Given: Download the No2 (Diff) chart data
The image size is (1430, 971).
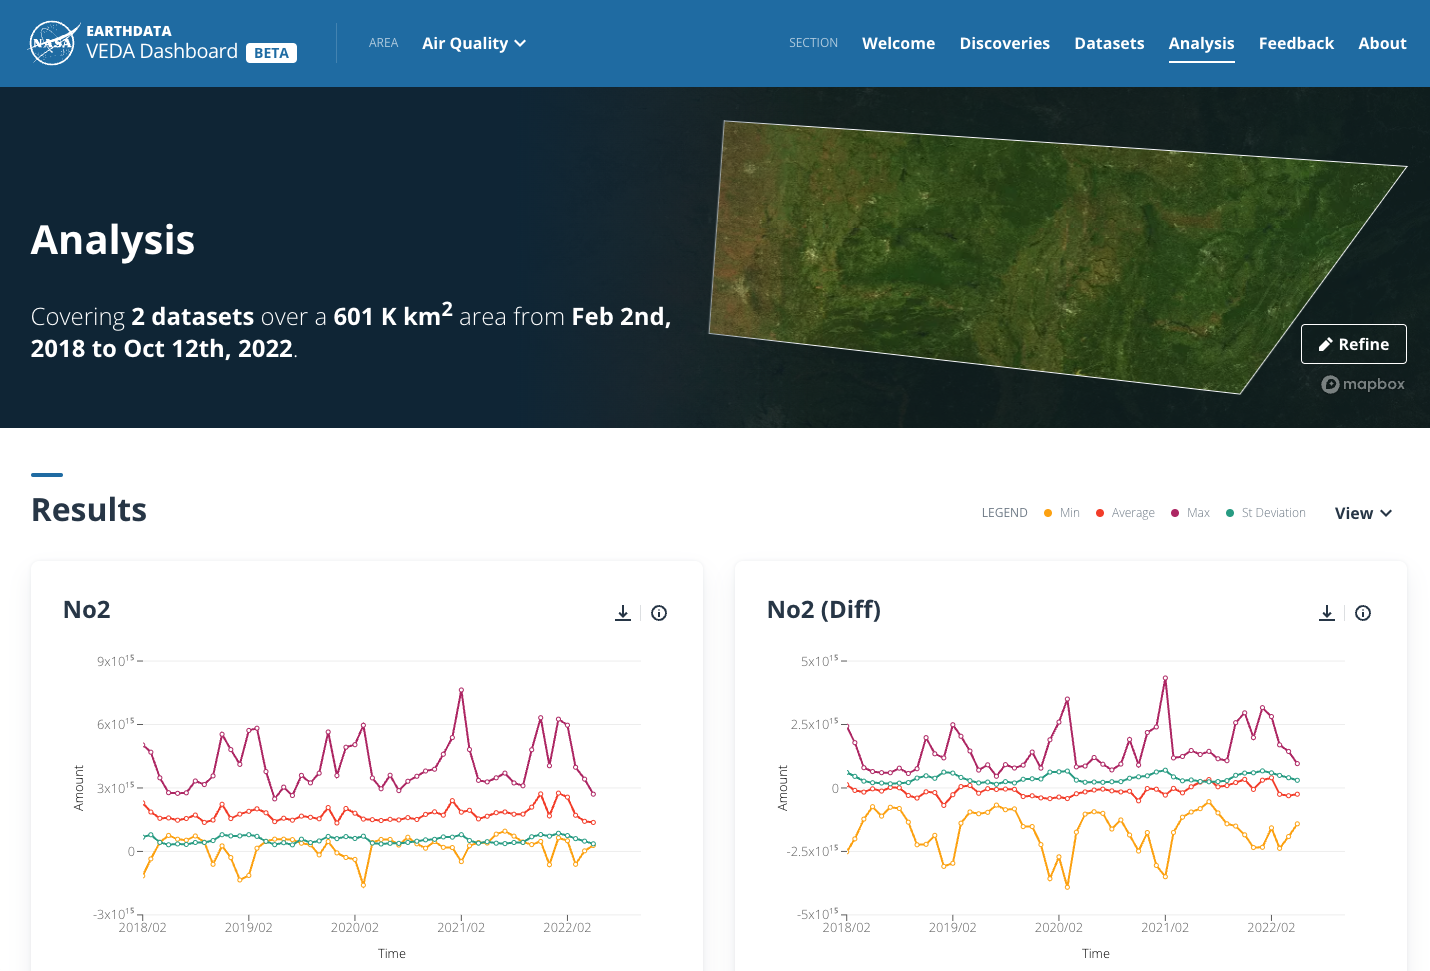Looking at the screenshot, I should [x=1327, y=612].
